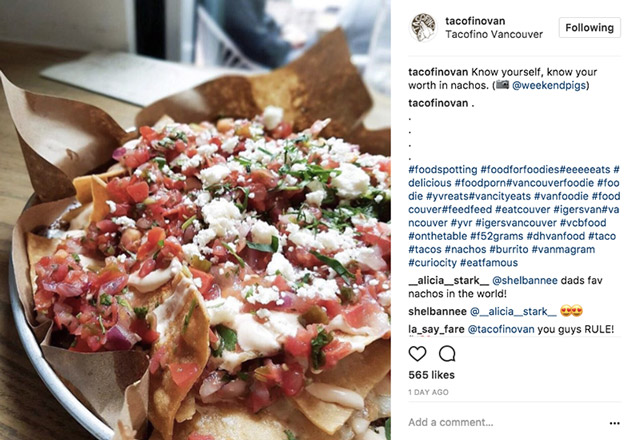Open the 1 DAY AGO timestamp
This screenshot has height=440, width=638.
(x=428, y=392)
